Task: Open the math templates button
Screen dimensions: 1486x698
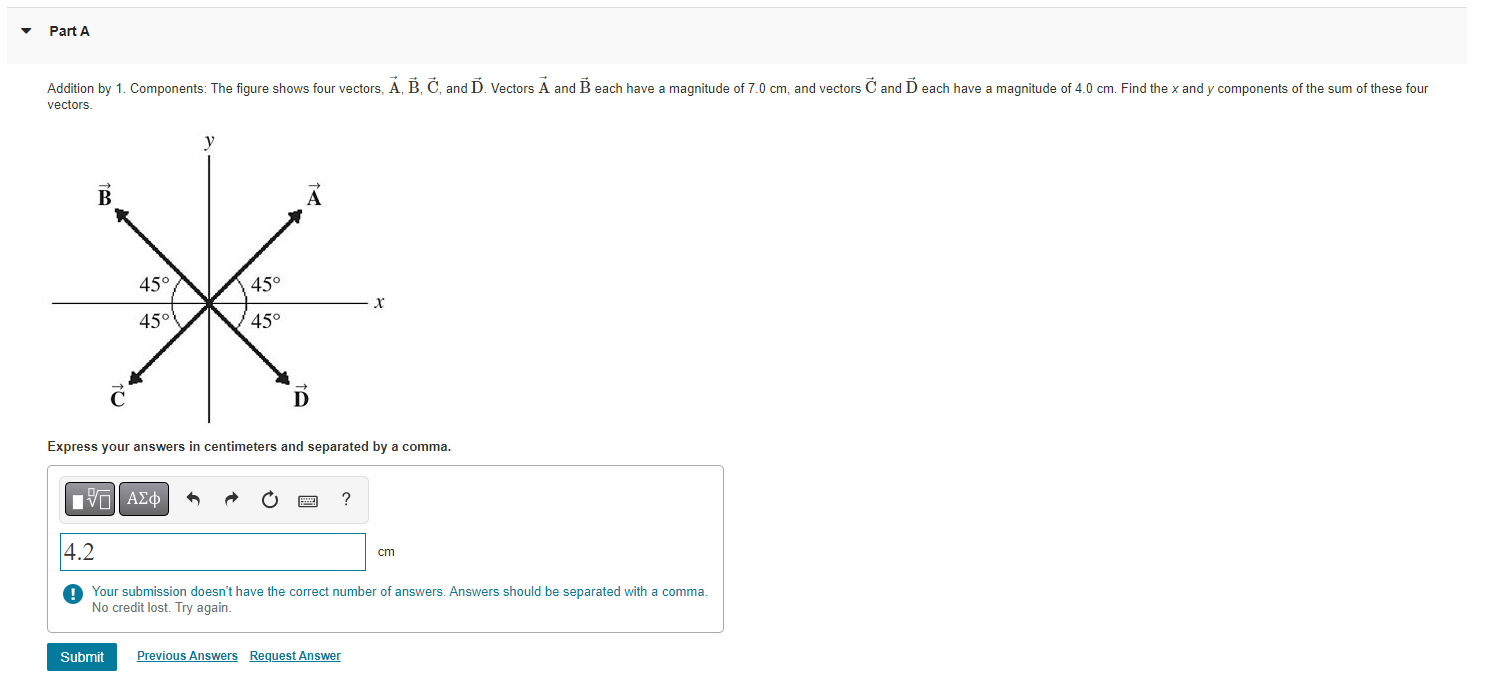Action: pos(91,498)
